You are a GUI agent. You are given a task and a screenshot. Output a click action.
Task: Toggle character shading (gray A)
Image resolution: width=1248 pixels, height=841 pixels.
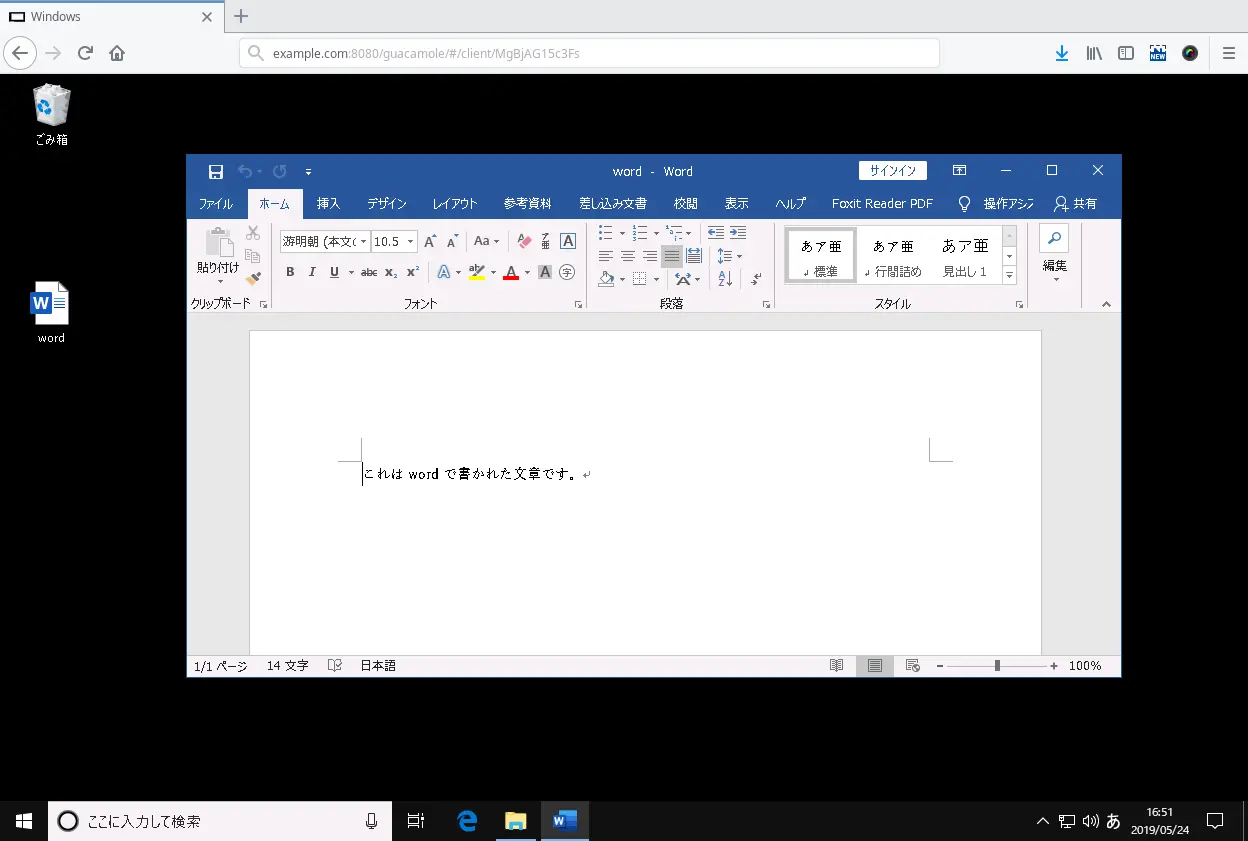click(545, 272)
